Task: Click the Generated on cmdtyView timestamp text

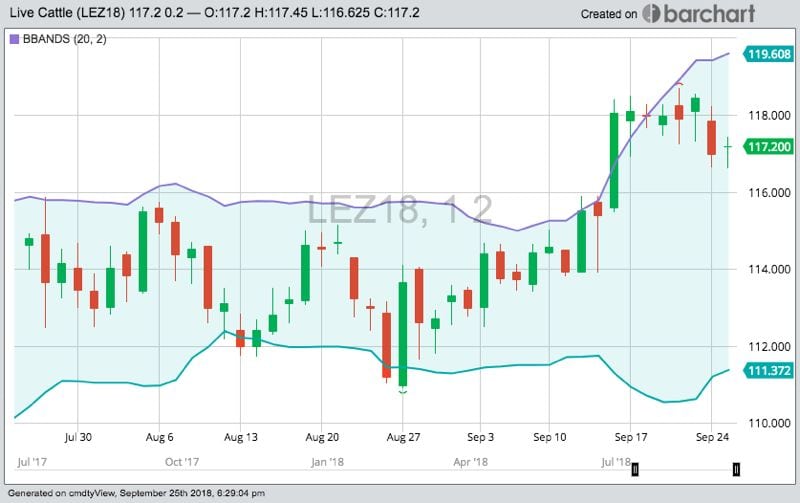Action: (x=136, y=493)
